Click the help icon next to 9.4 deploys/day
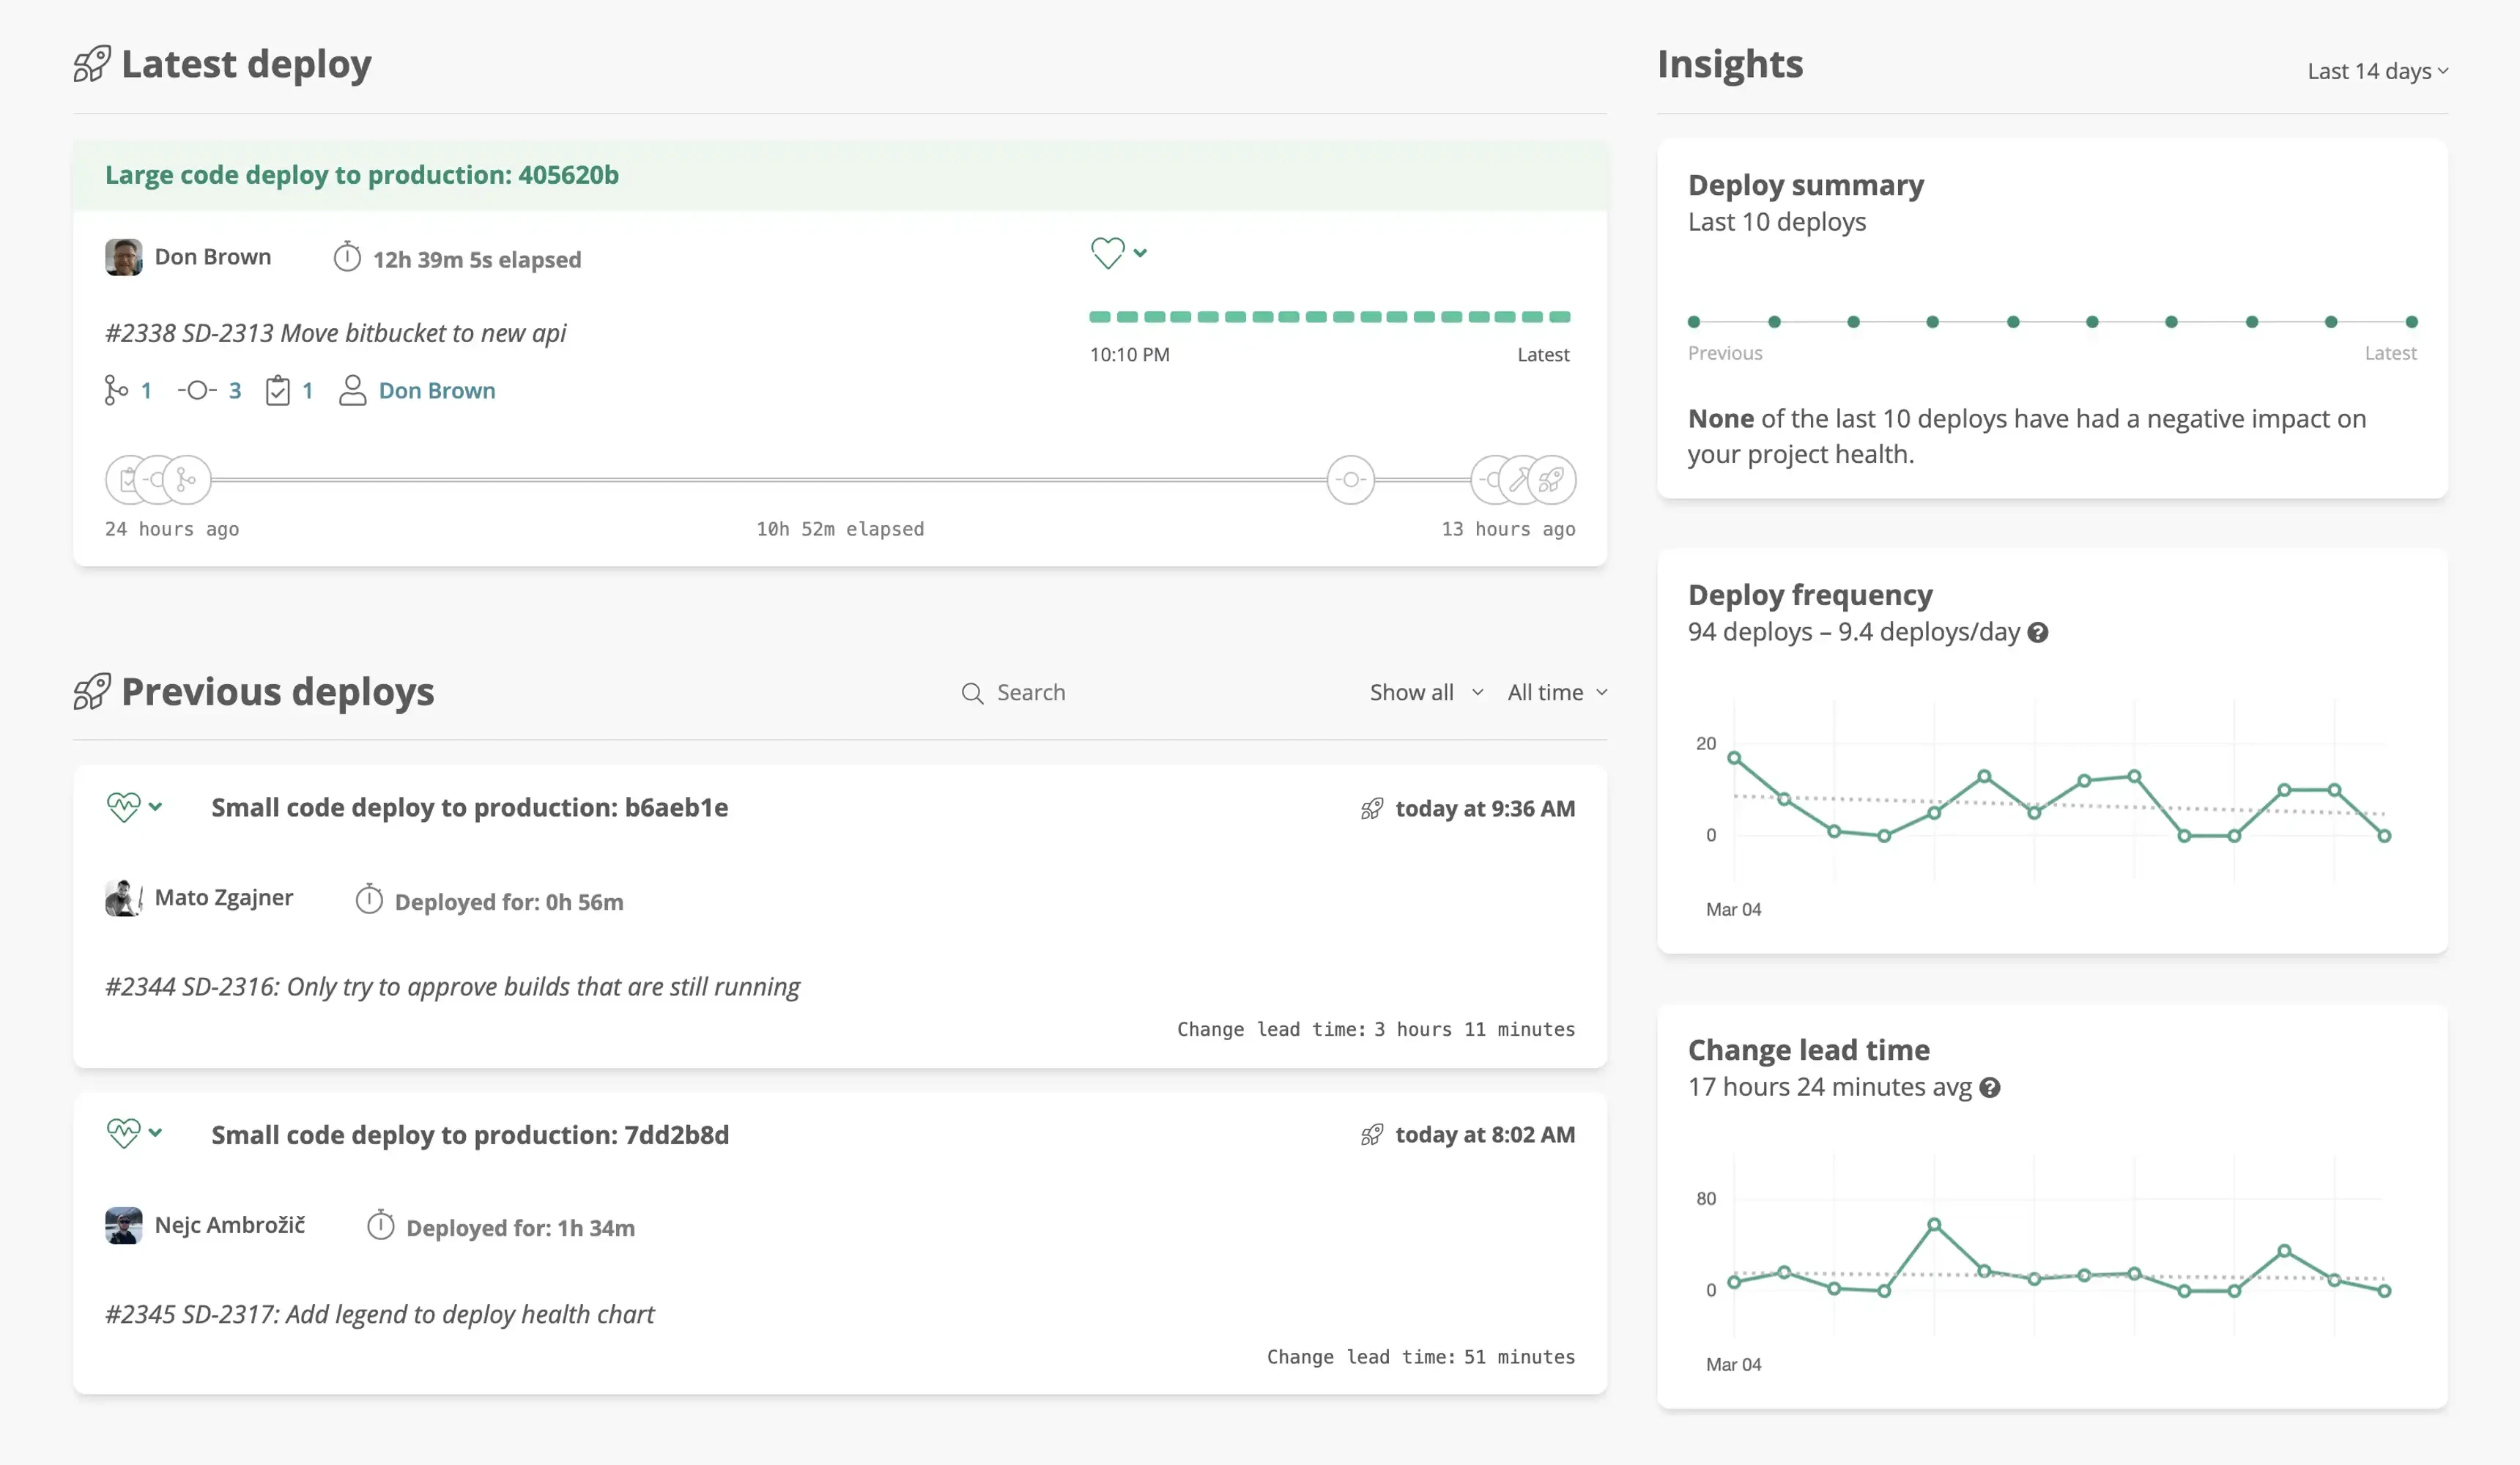Viewport: 2520px width, 1465px height. tap(2038, 633)
